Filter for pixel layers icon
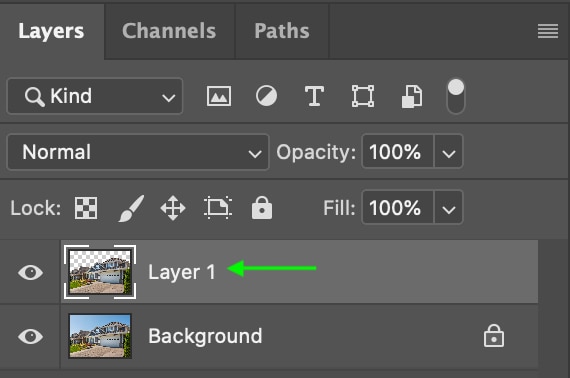Screen dimensions: 570x378 coord(218,96)
